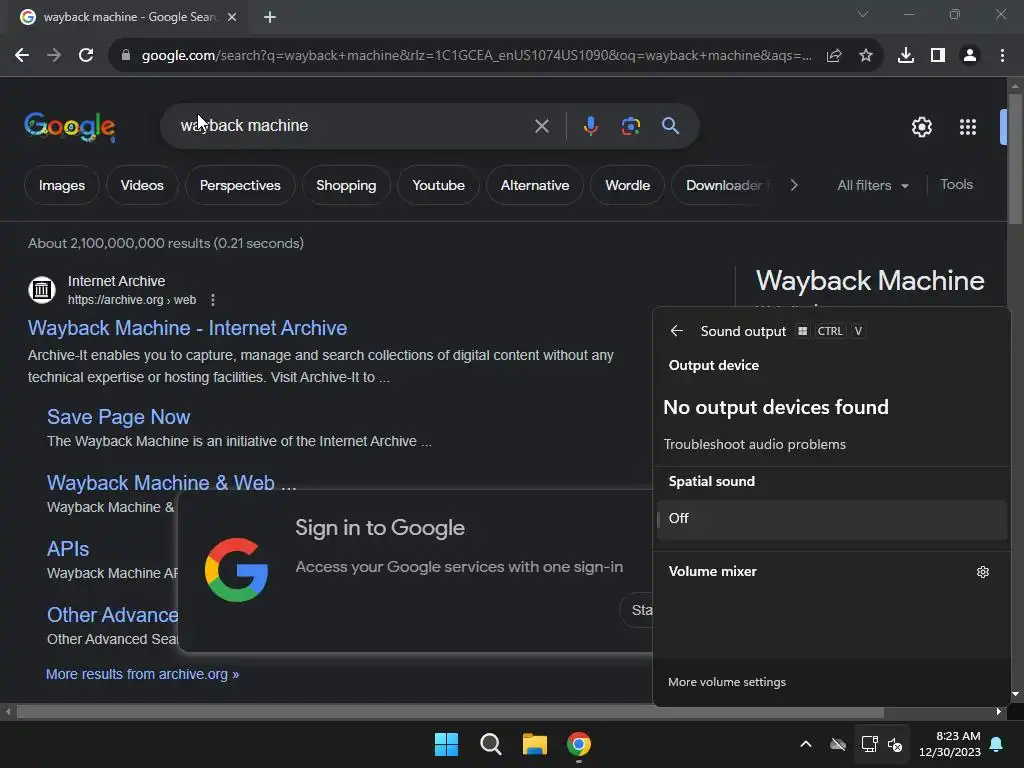Select the Youtube filter chip
This screenshot has width=1024, height=768.
coord(438,185)
